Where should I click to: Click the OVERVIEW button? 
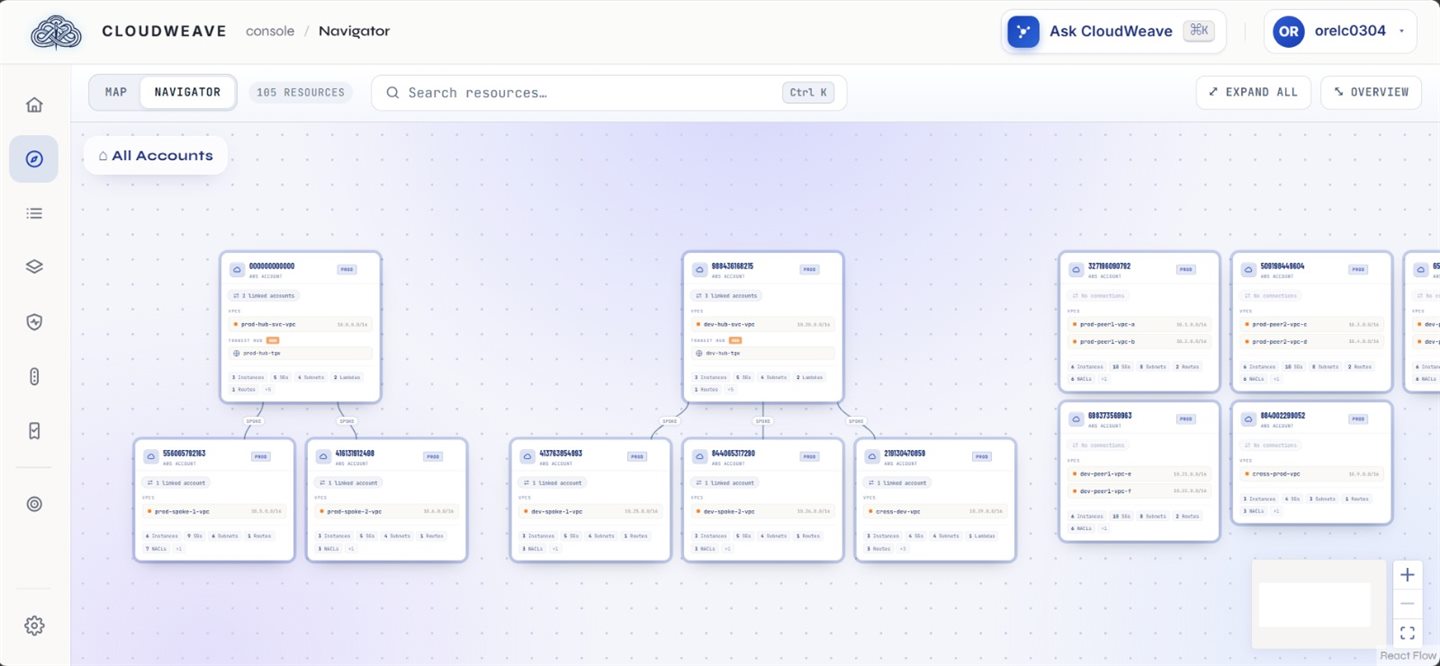tap(1371, 92)
